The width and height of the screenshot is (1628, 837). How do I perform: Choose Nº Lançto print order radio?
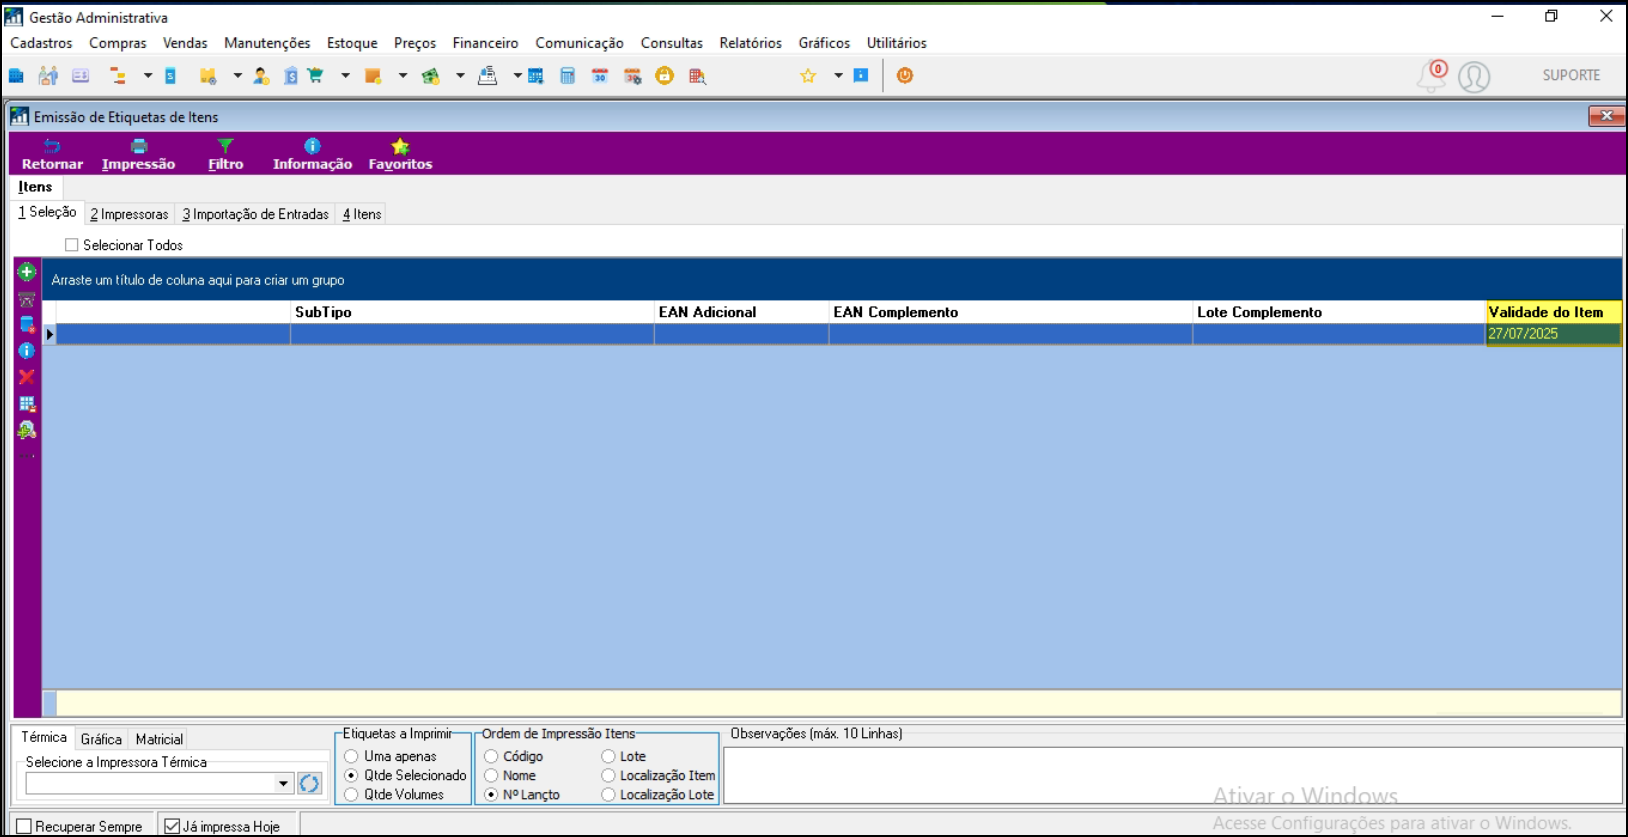click(491, 795)
